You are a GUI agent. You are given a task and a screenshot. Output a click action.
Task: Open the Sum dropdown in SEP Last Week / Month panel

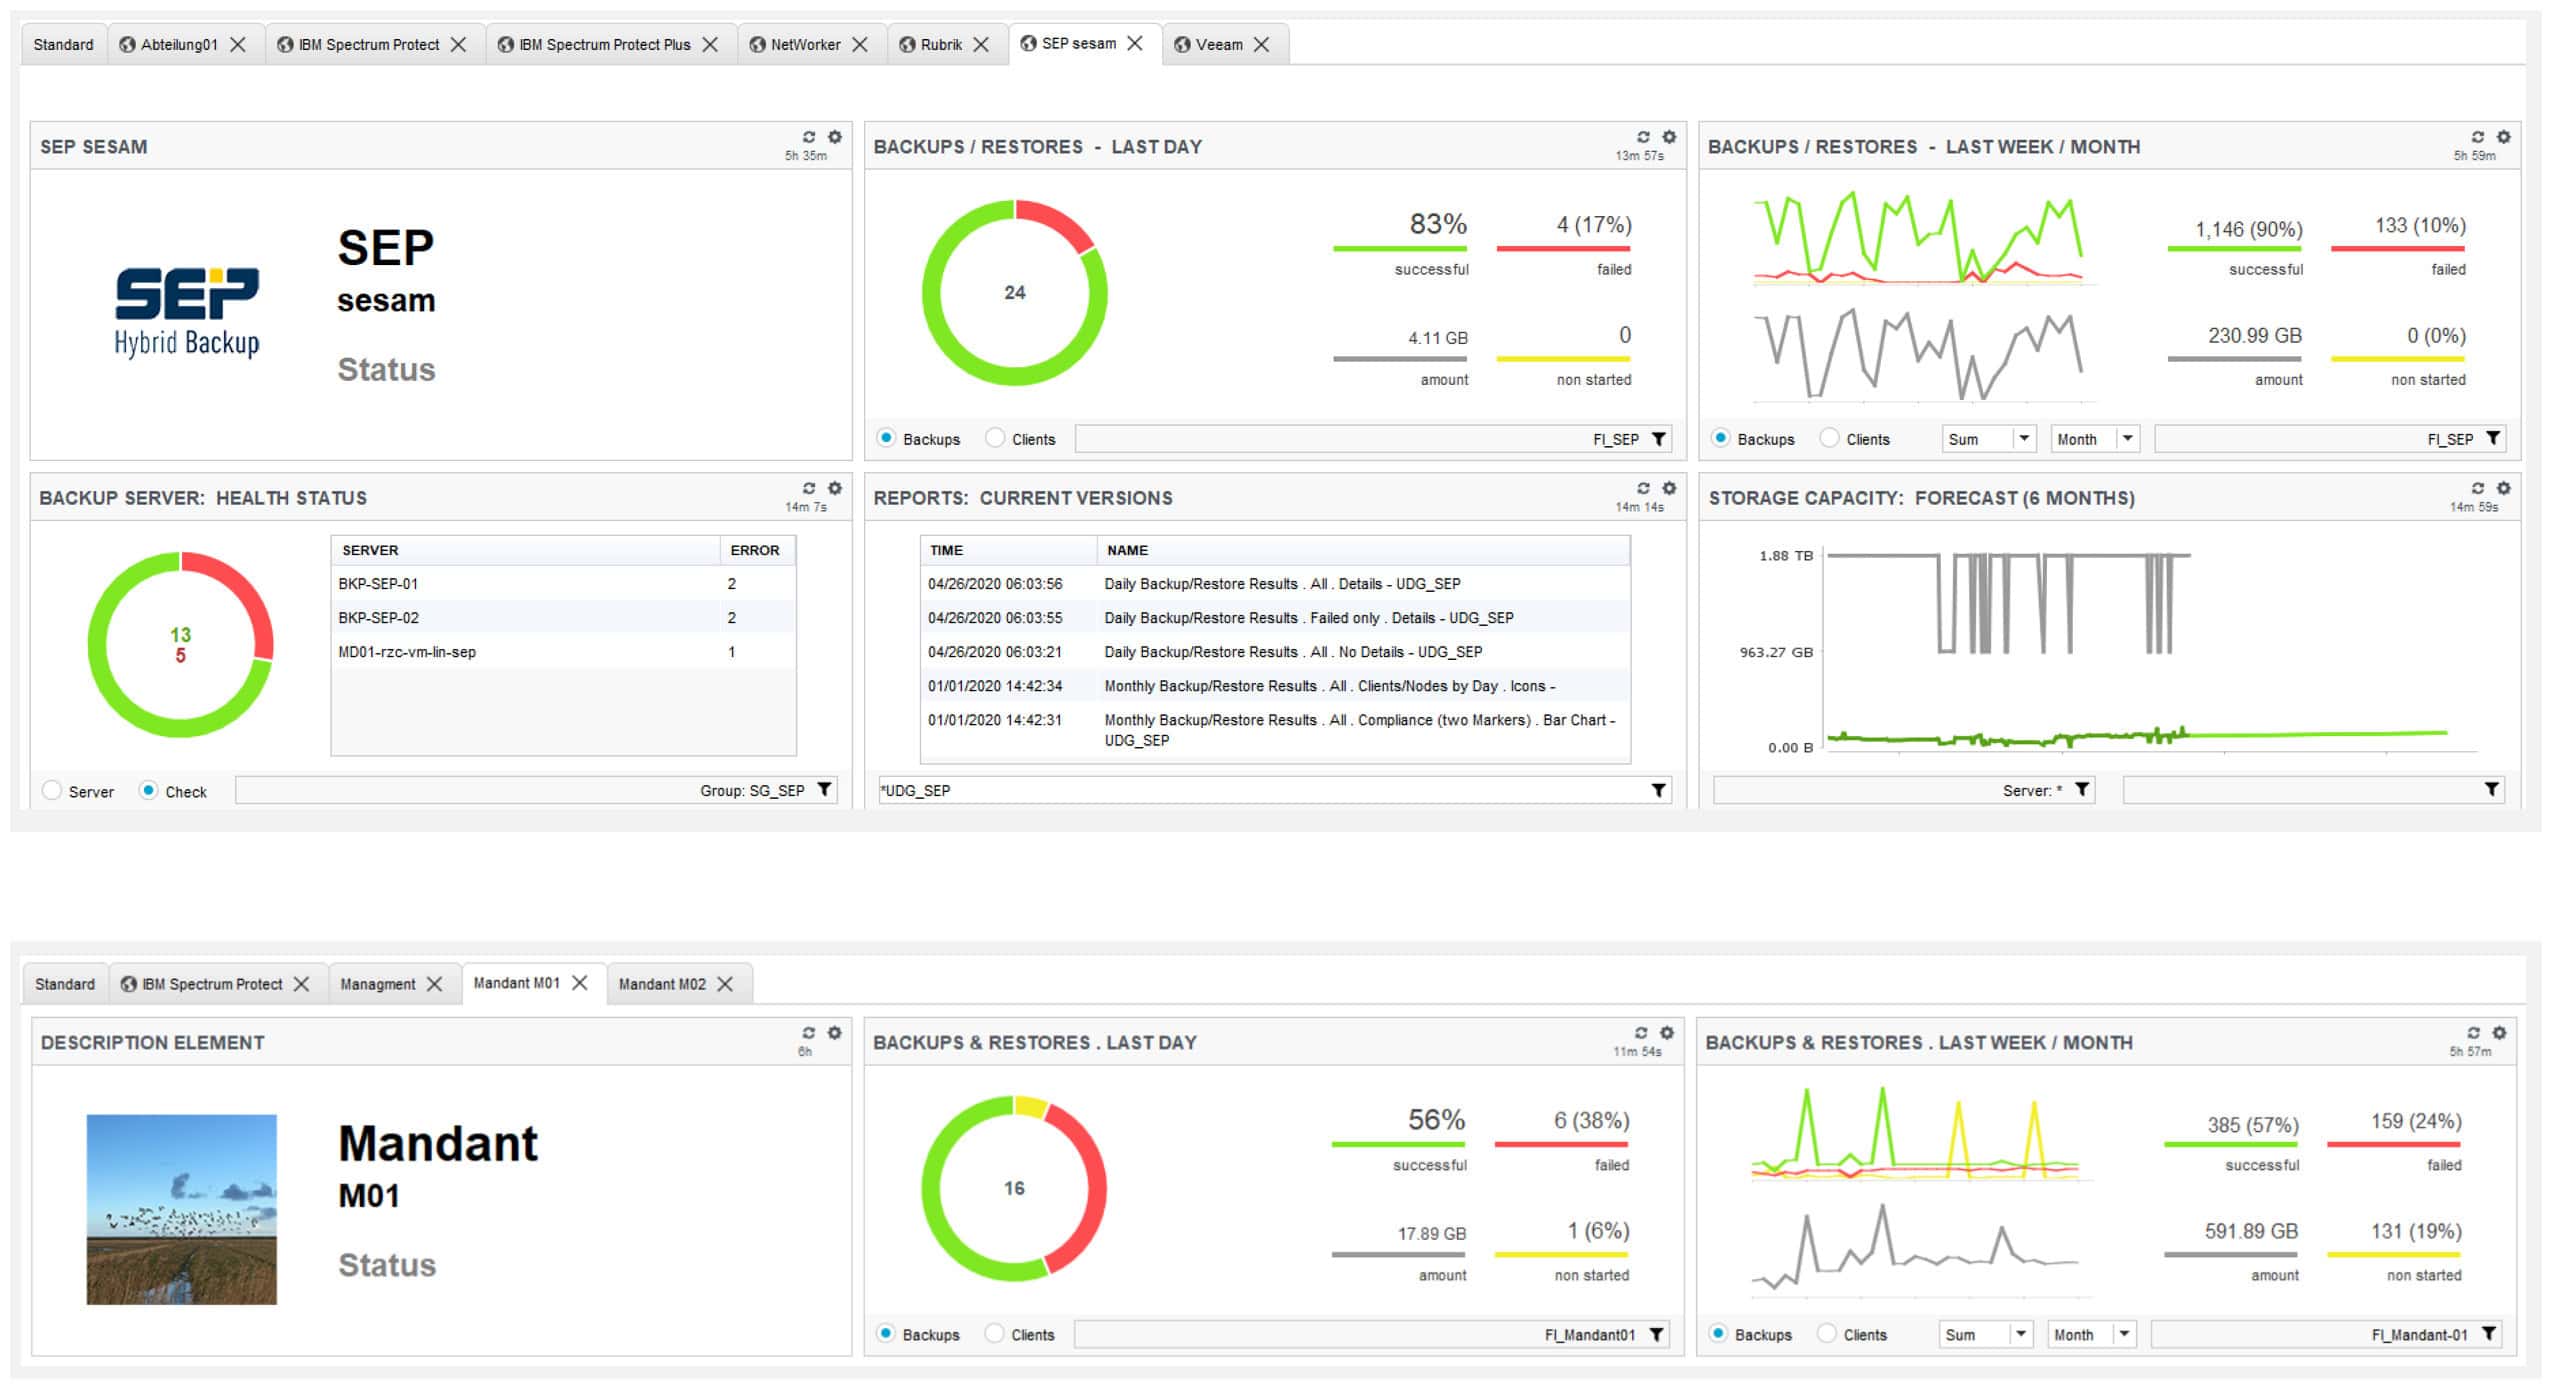tap(2024, 439)
